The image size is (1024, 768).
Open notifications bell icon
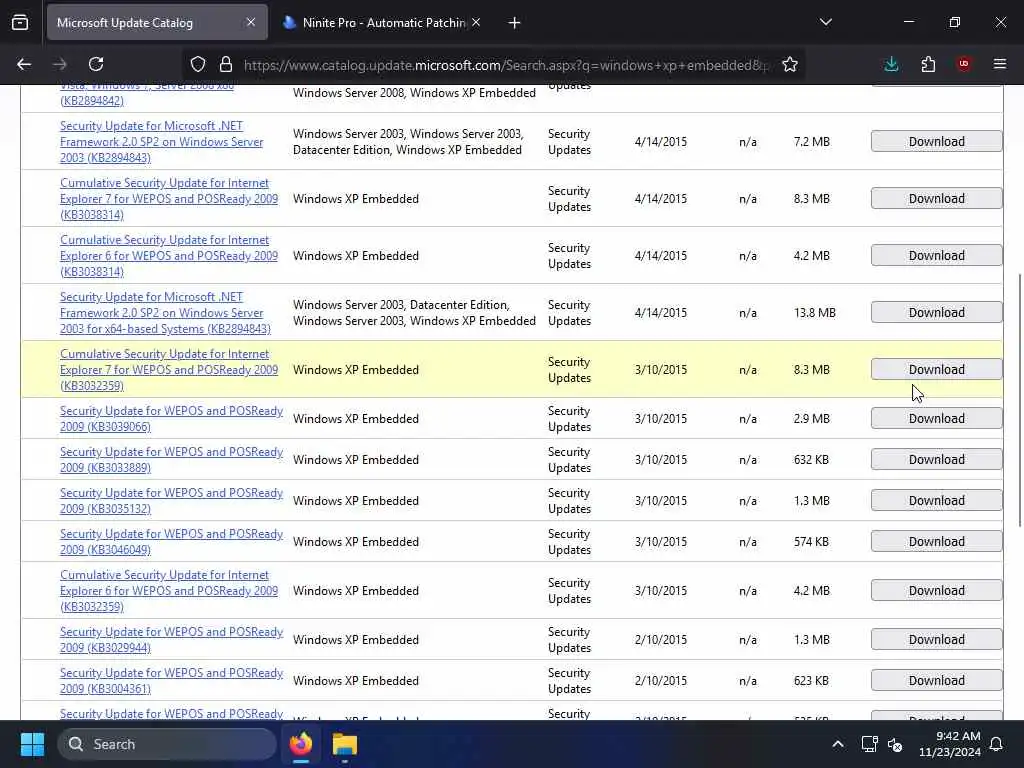(x=997, y=744)
